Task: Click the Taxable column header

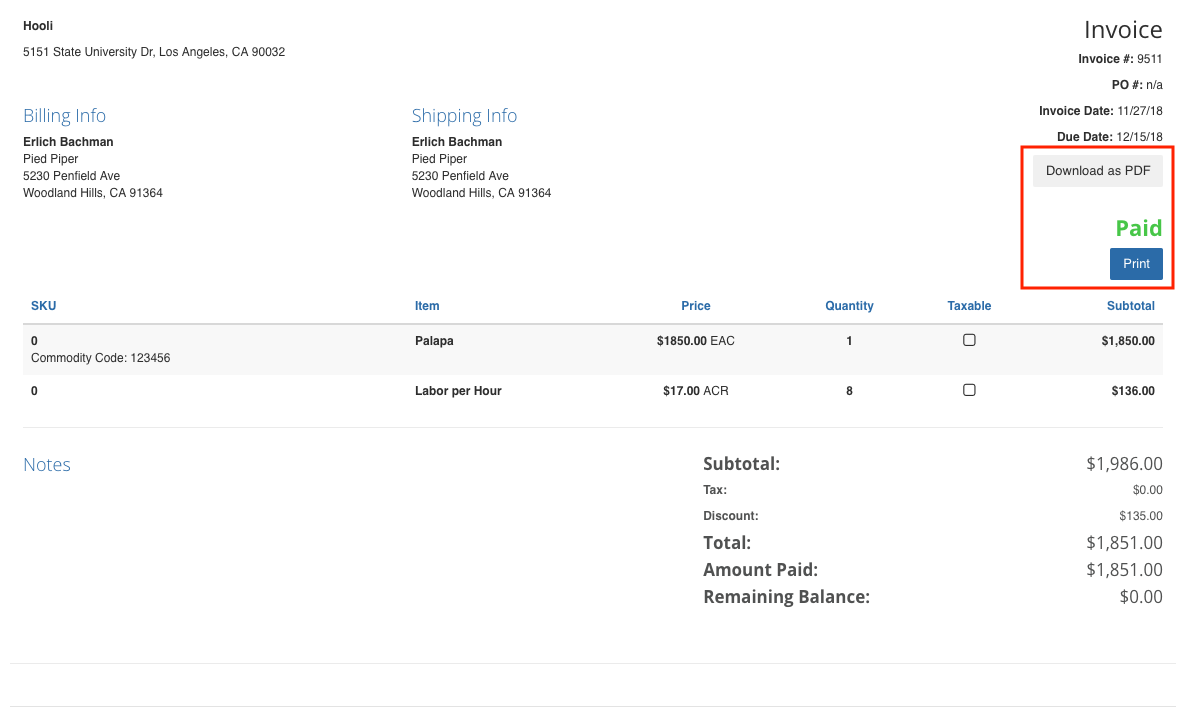Action: 968,306
